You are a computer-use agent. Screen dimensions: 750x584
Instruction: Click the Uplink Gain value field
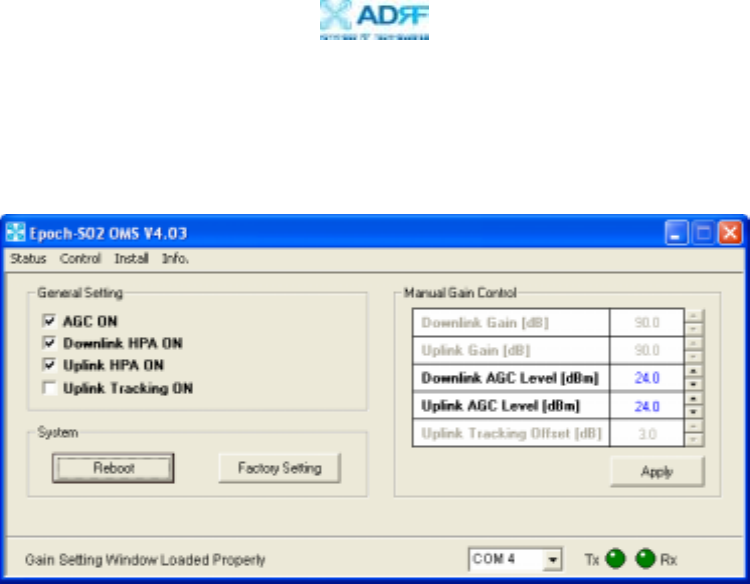point(647,351)
